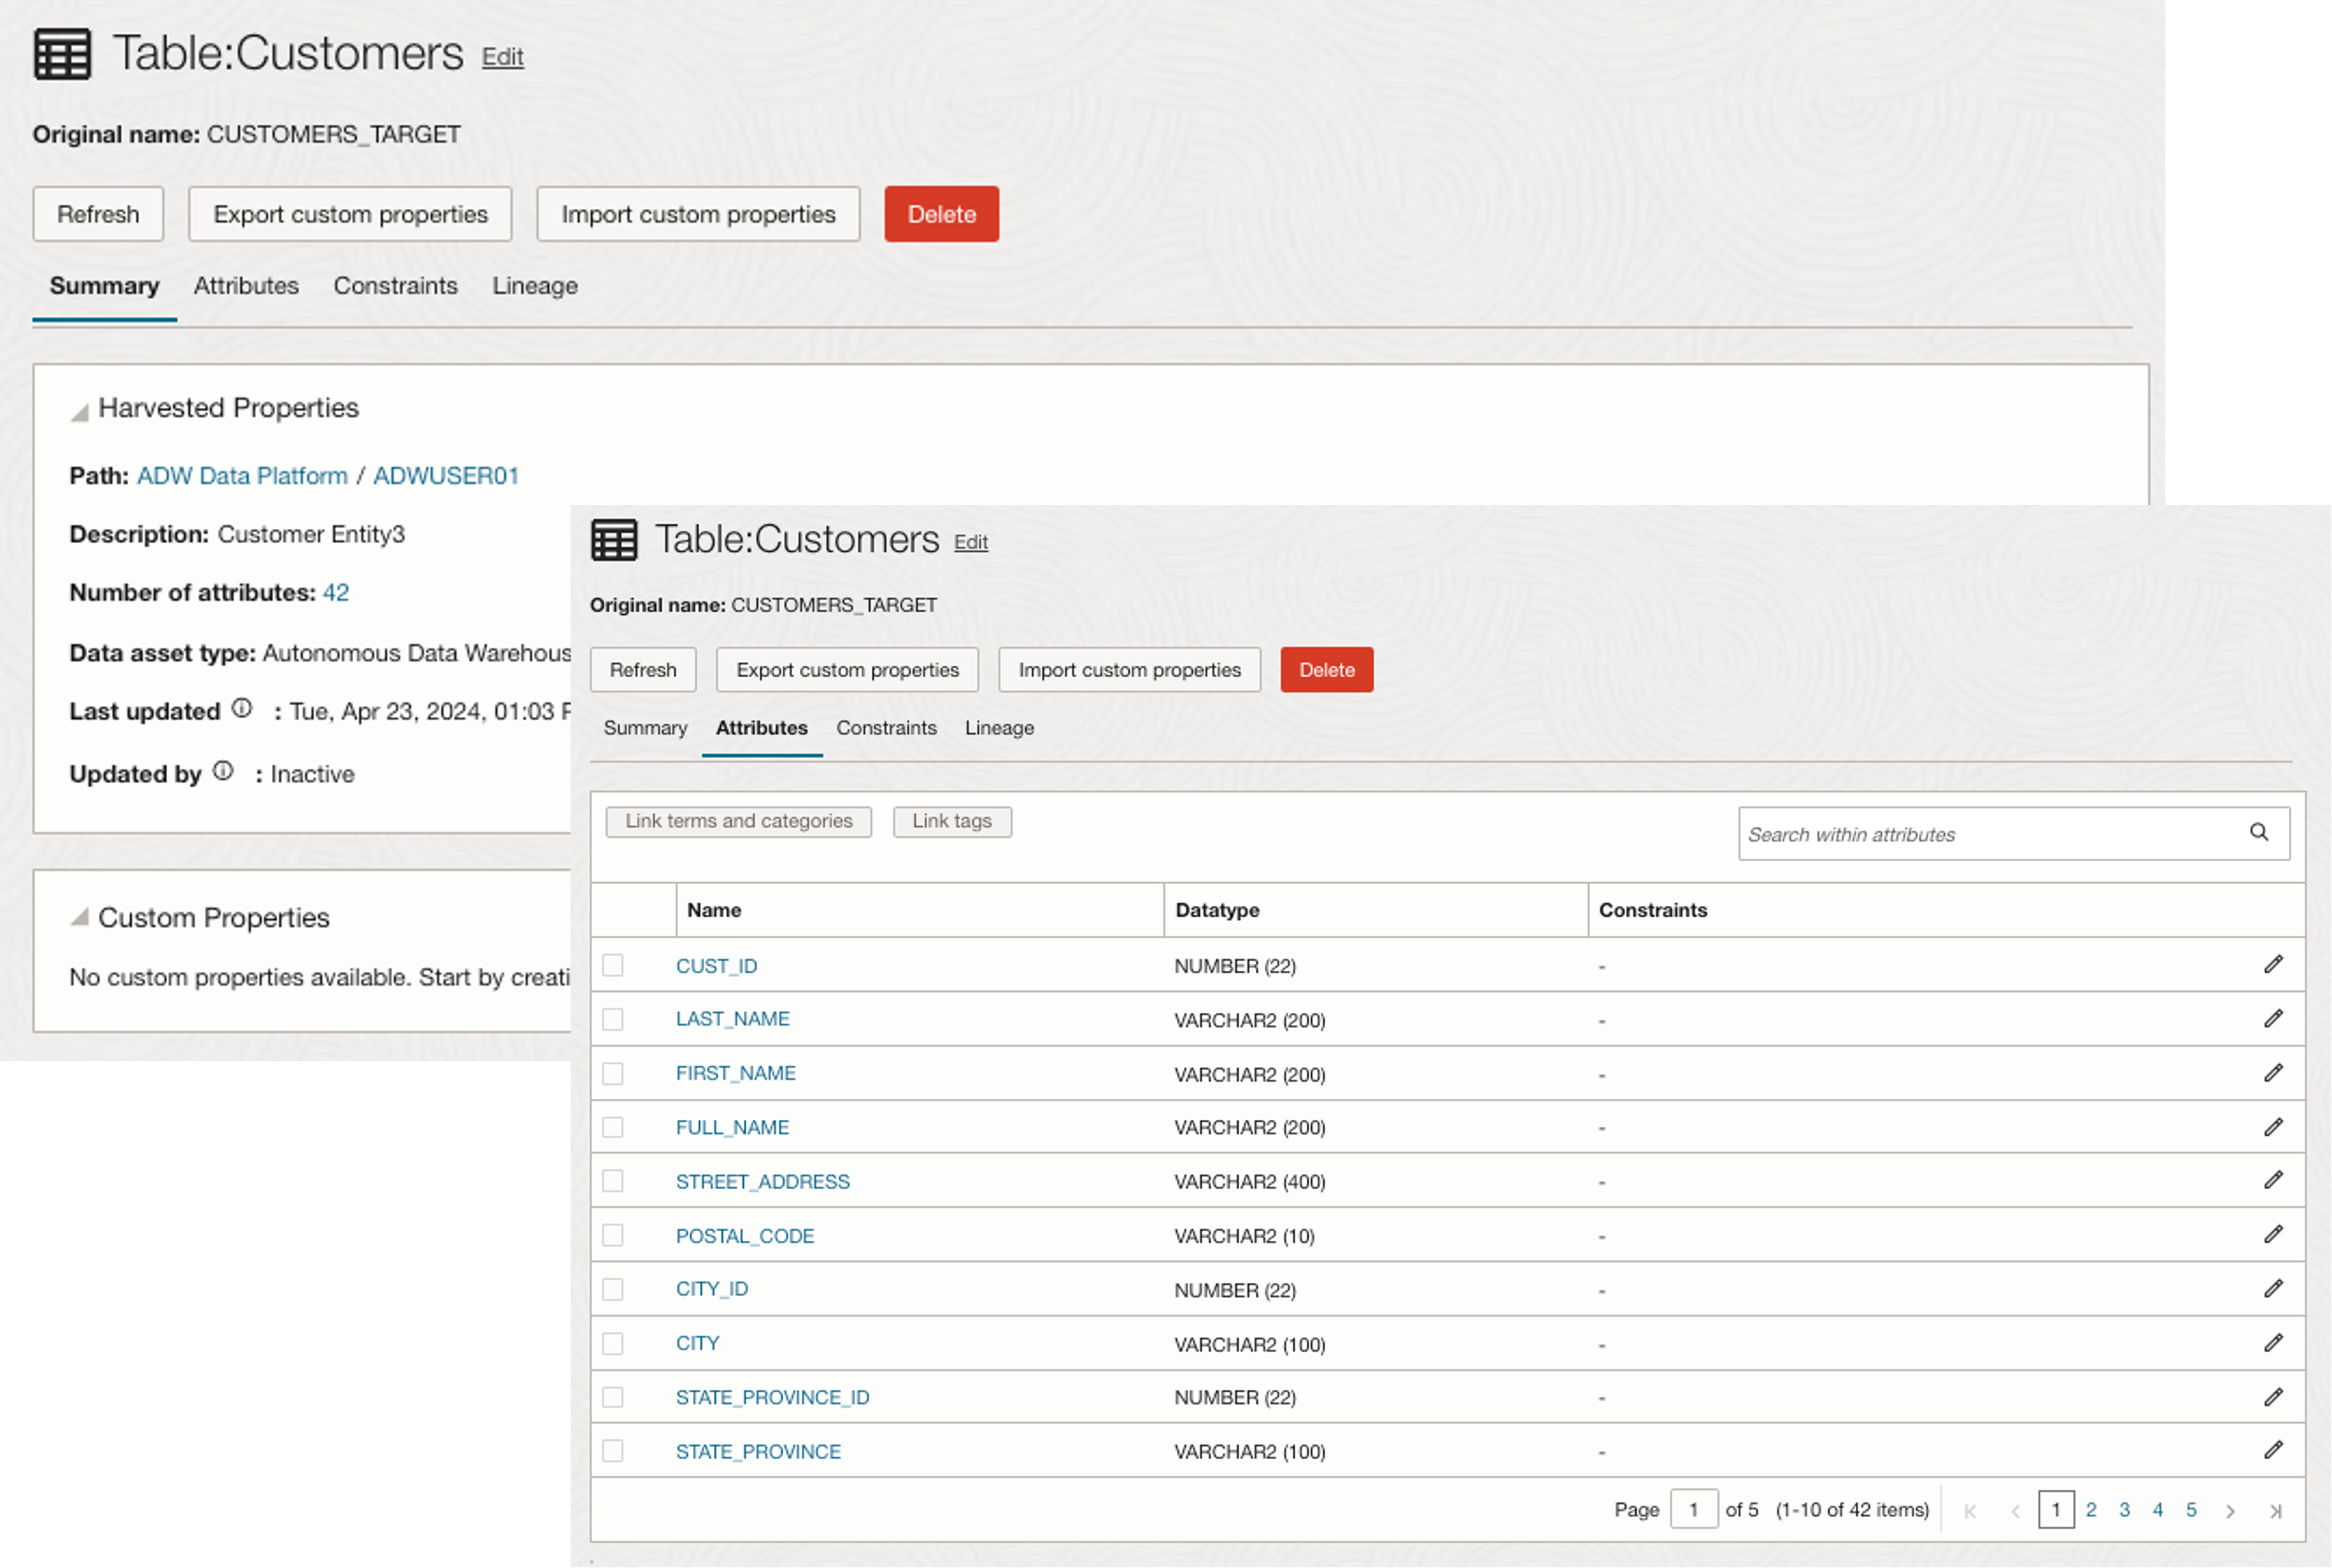2332x1568 pixels.
Task: Open the STREET_ADDRESS attribute link
Action: coord(762,1182)
